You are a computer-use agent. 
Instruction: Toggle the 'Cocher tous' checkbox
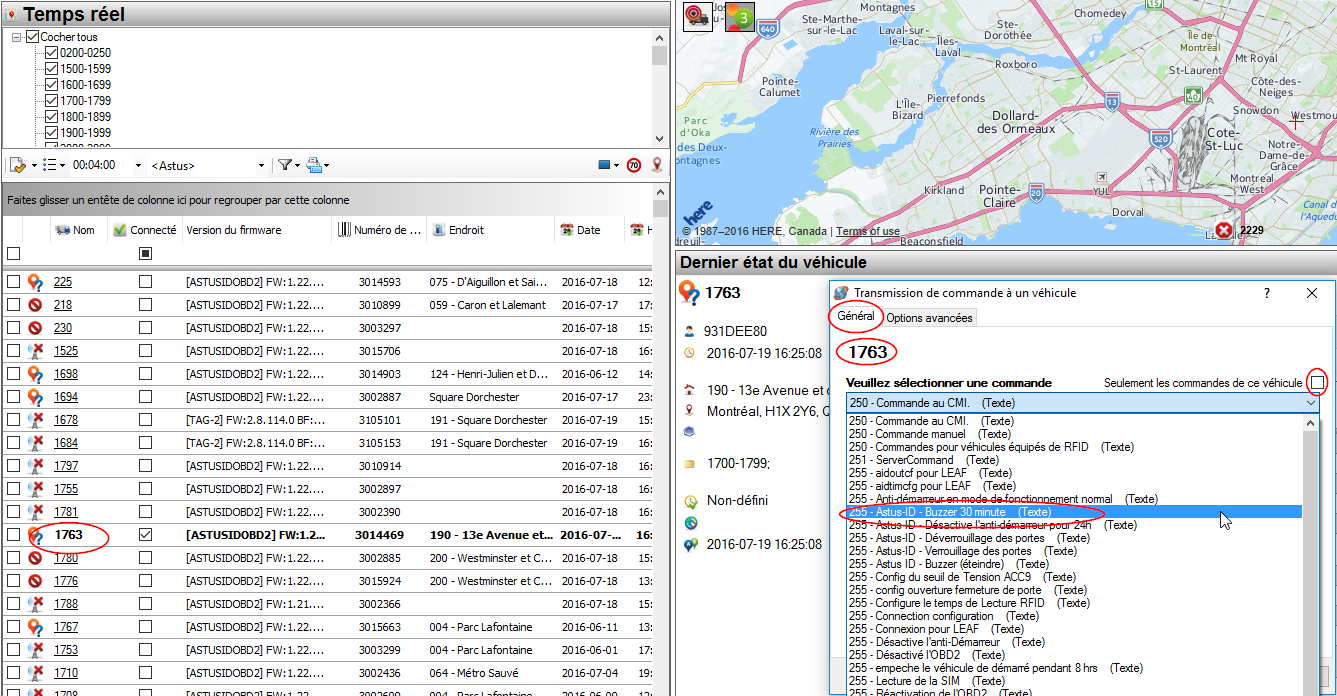coord(32,37)
